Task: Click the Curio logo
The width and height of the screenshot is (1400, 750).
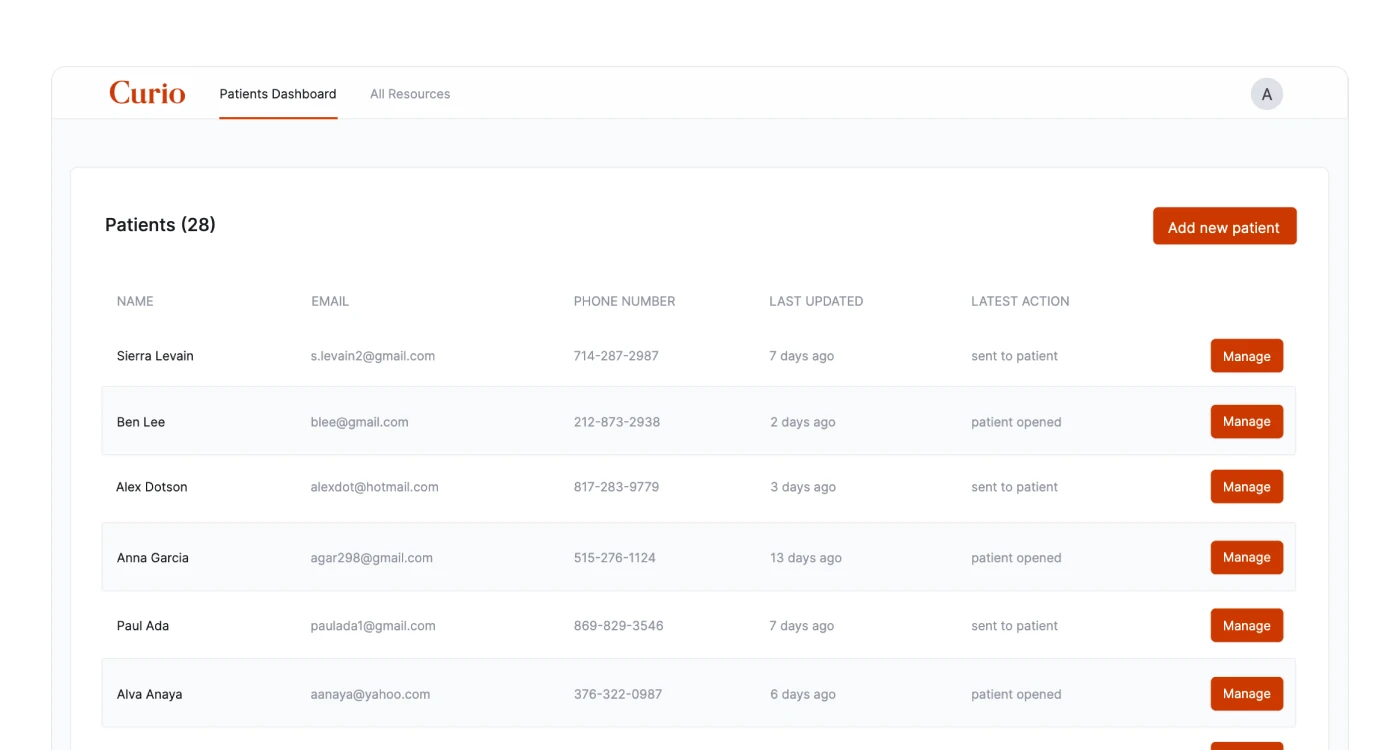Action: click(x=147, y=93)
